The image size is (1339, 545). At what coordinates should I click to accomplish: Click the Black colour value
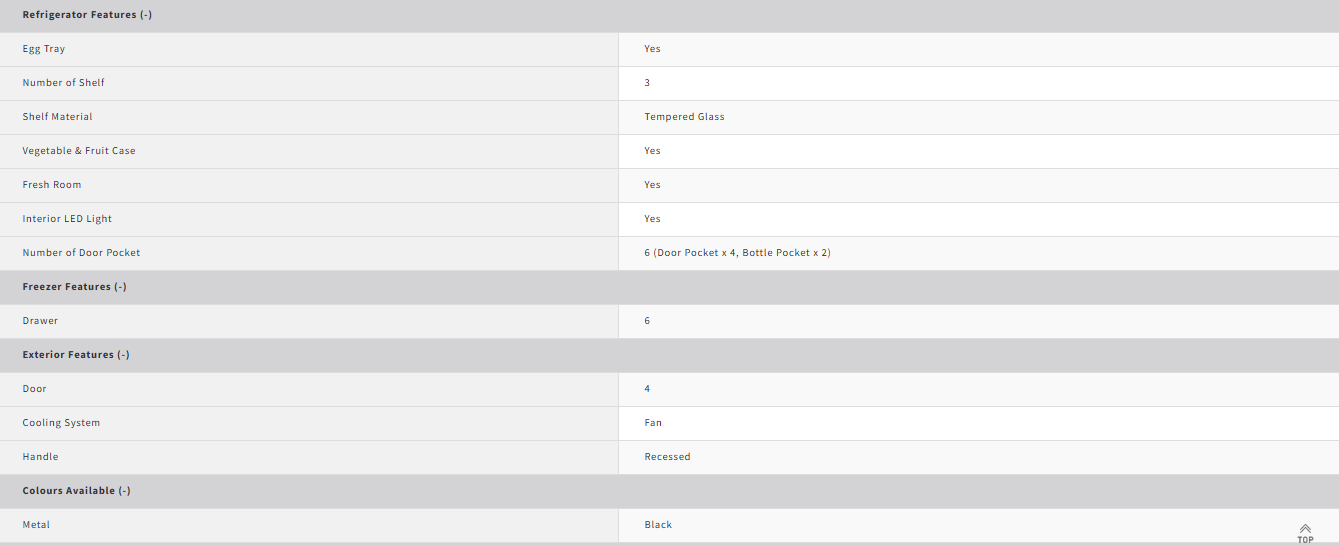click(x=658, y=525)
